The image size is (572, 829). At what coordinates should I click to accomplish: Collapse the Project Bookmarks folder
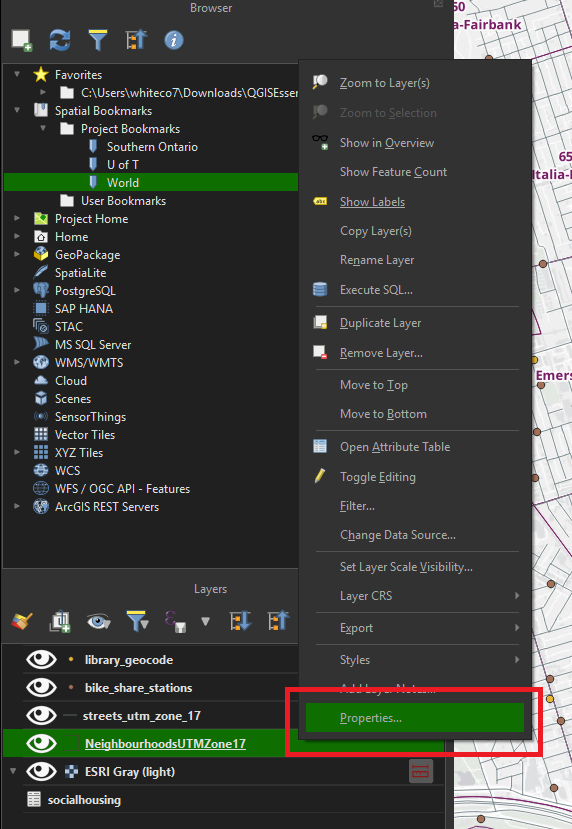point(43,128)
